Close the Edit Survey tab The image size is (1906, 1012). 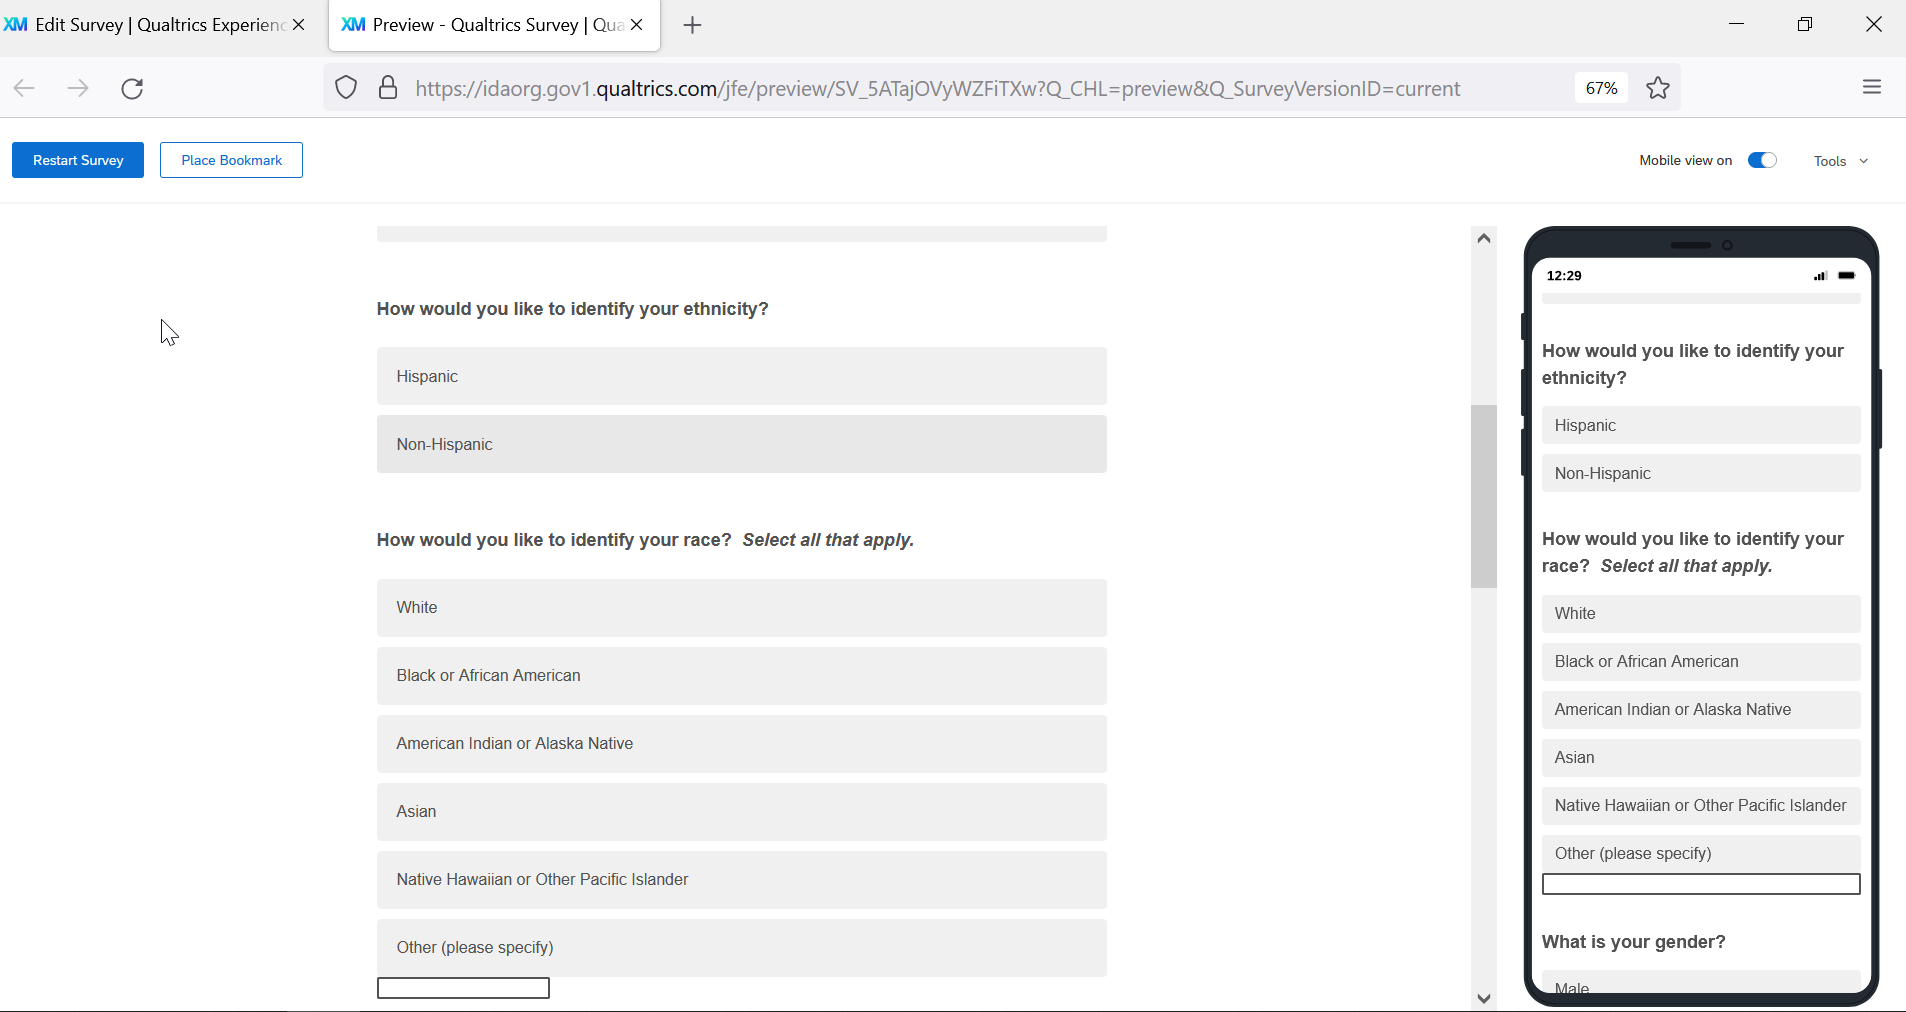[298, 25]
